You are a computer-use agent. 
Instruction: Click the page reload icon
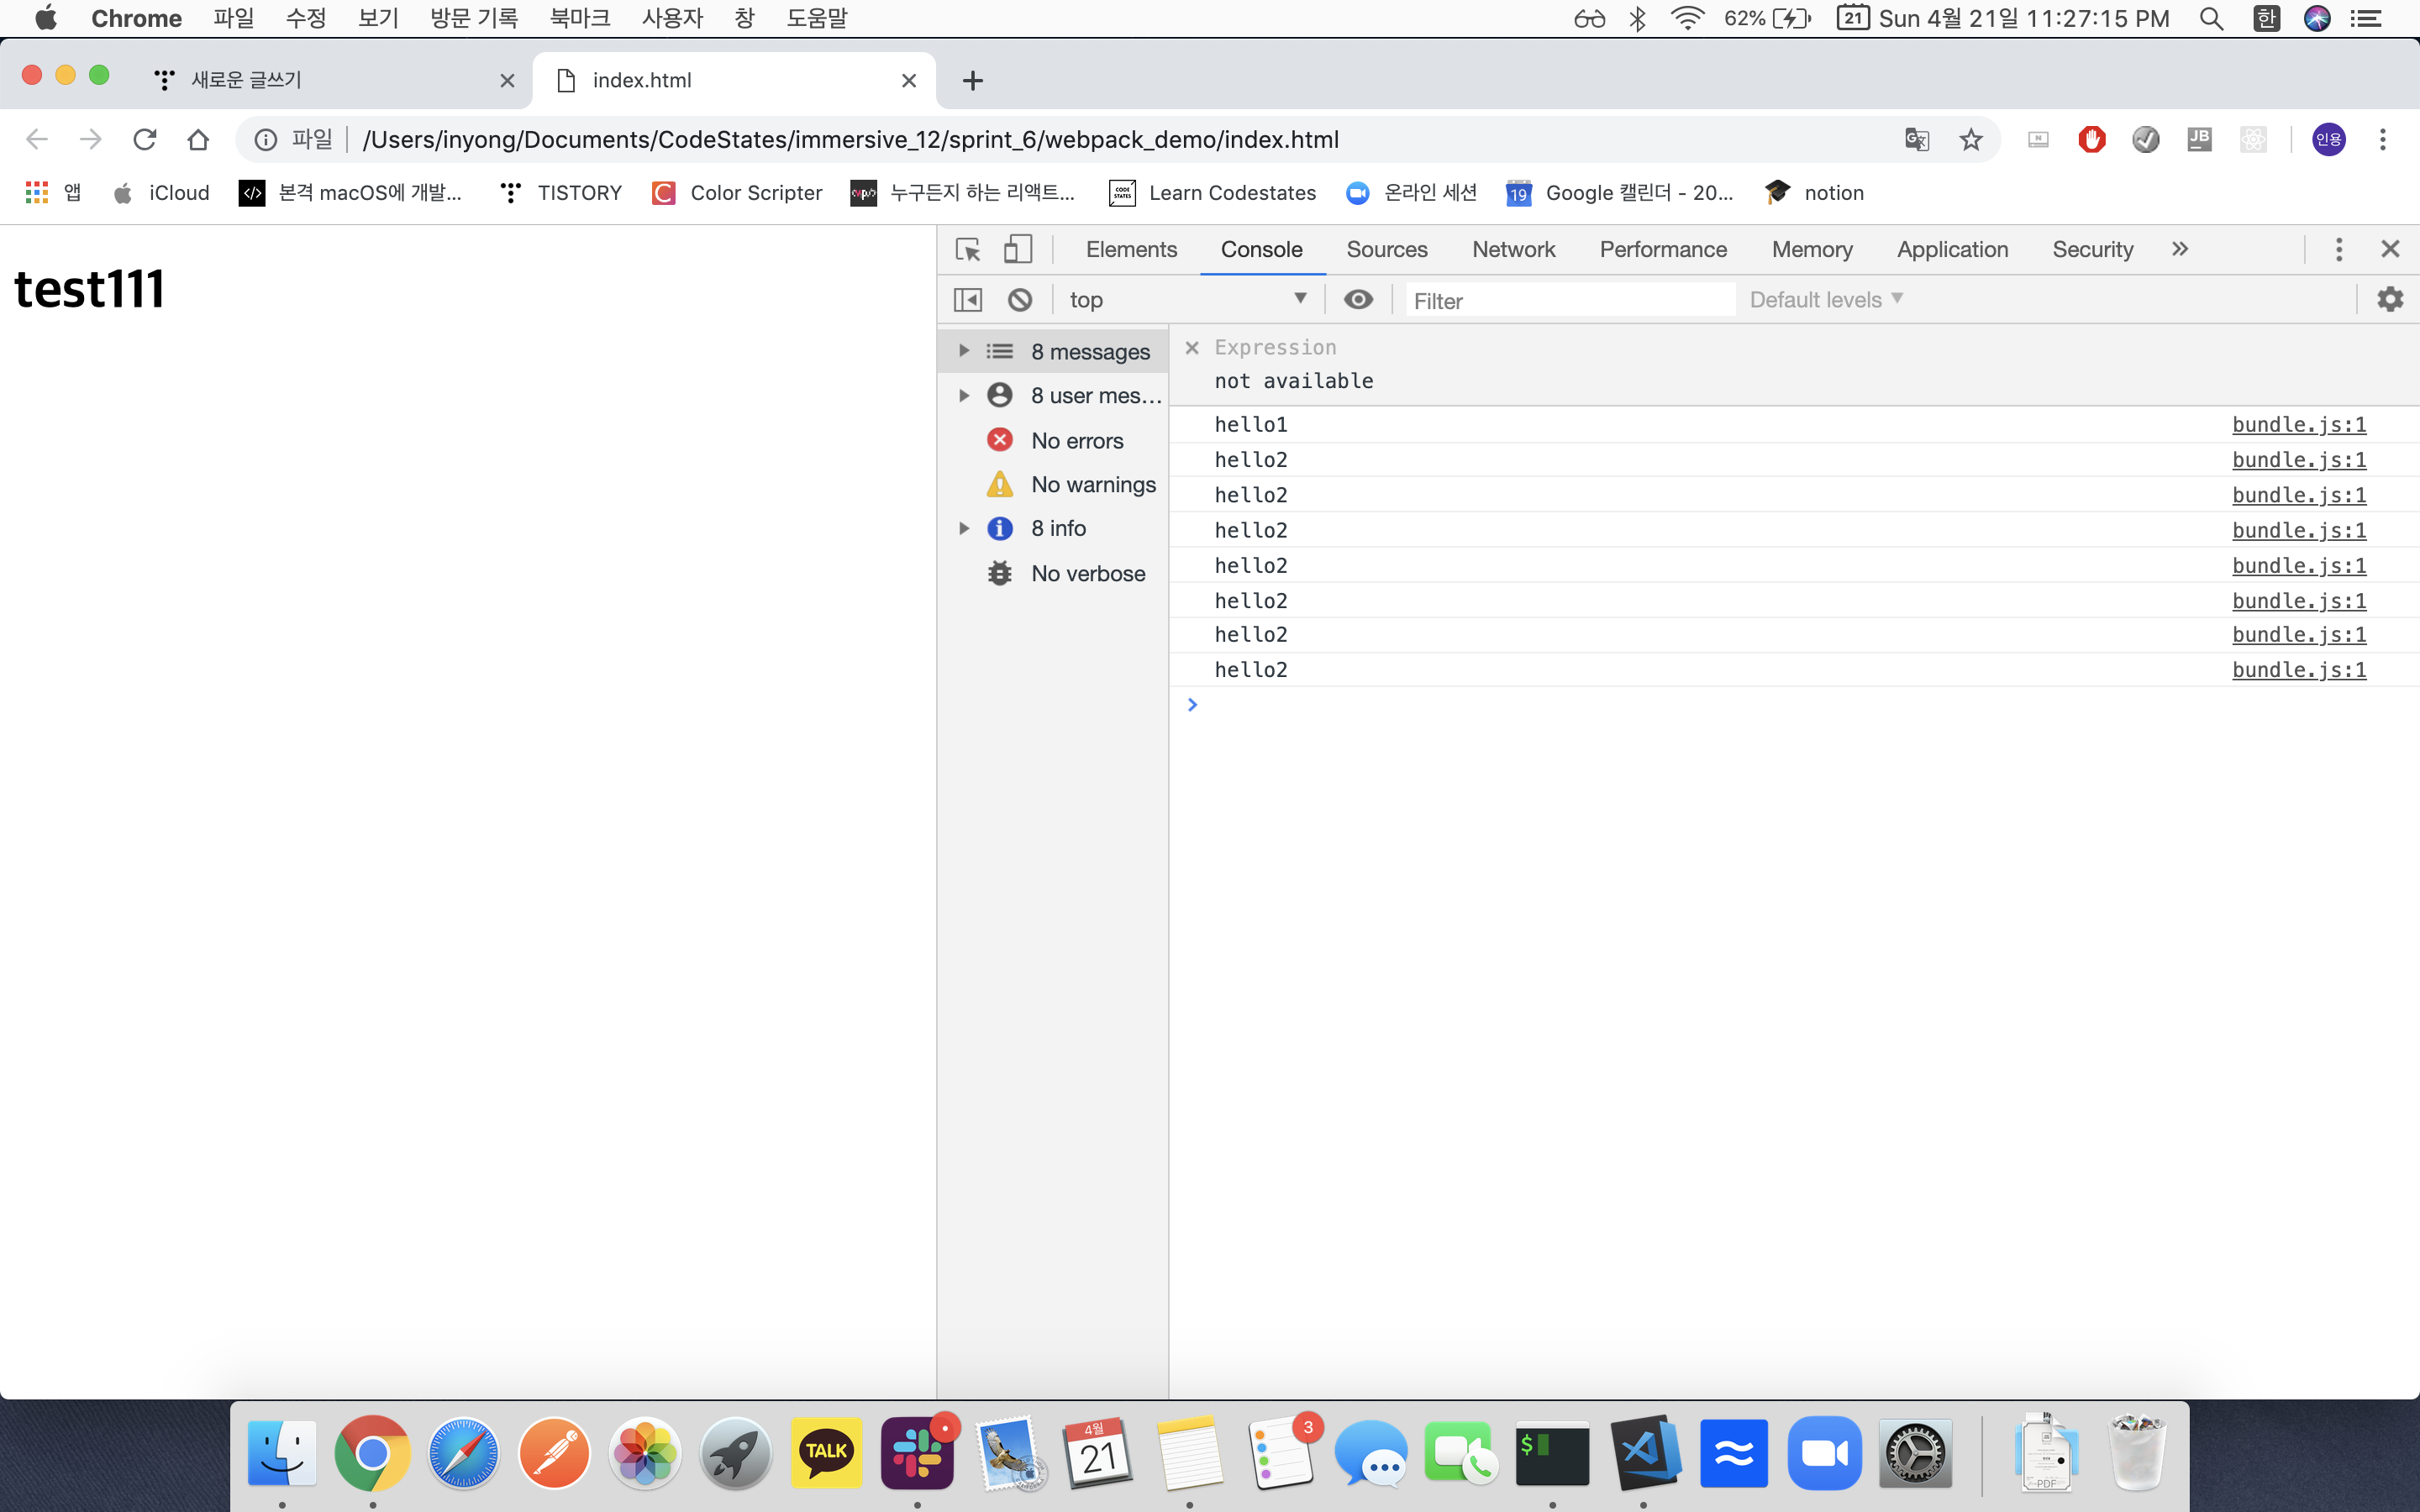coord(144,139)
